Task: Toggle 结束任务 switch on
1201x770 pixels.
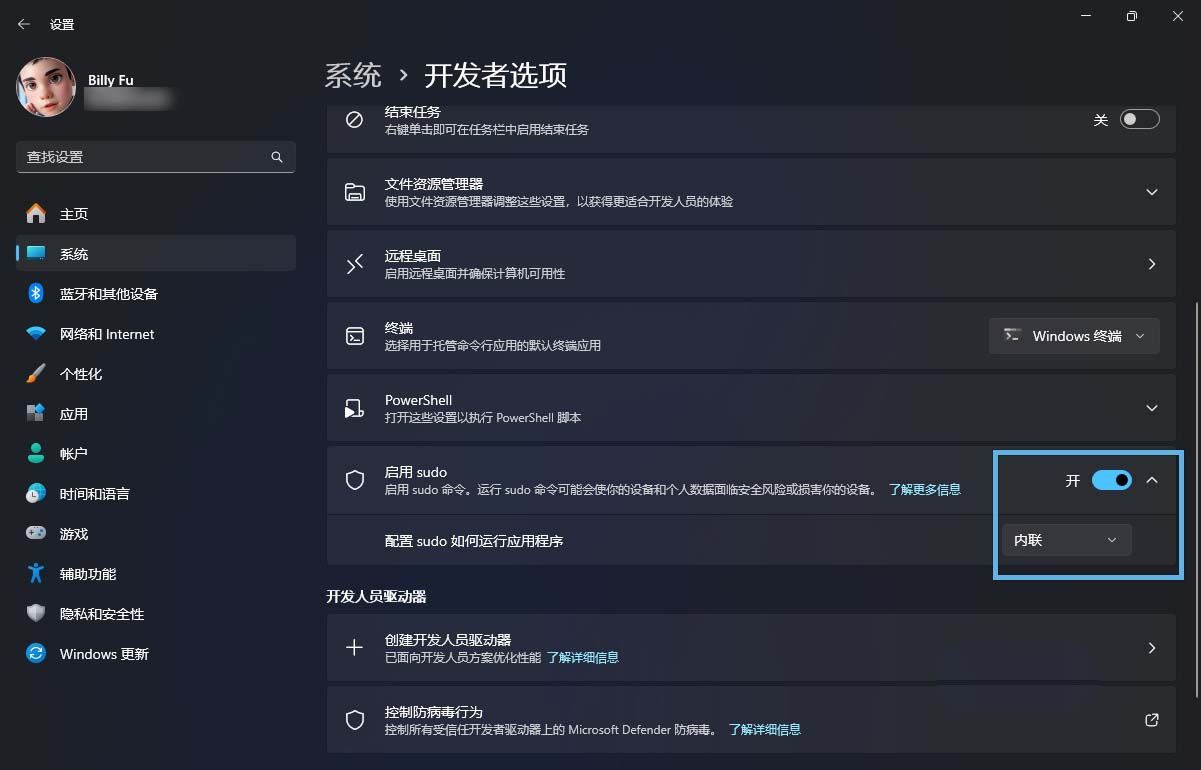Action: click(x=1138, y=118)
